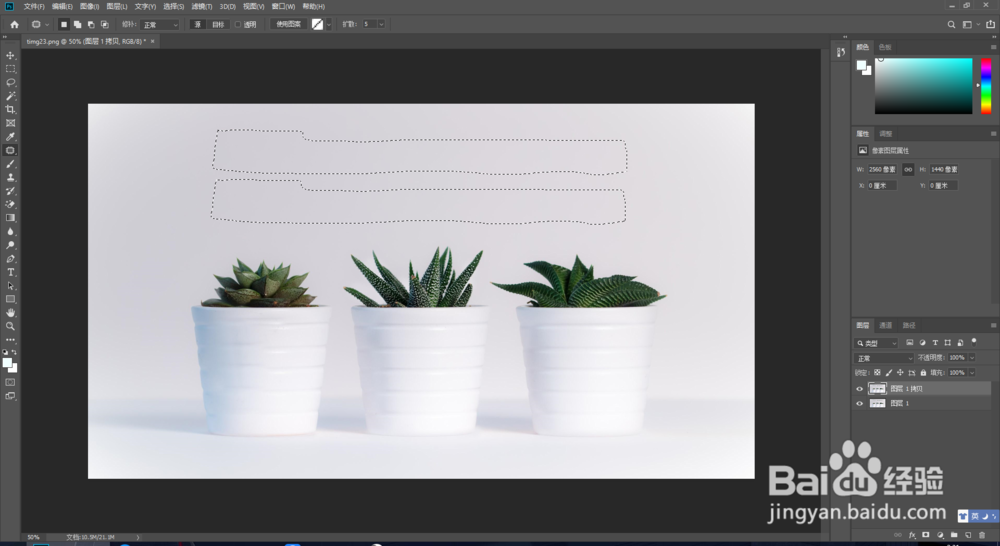
Task: Open the layer filter 类型 dropdown
Action: (x=876, y=343)
